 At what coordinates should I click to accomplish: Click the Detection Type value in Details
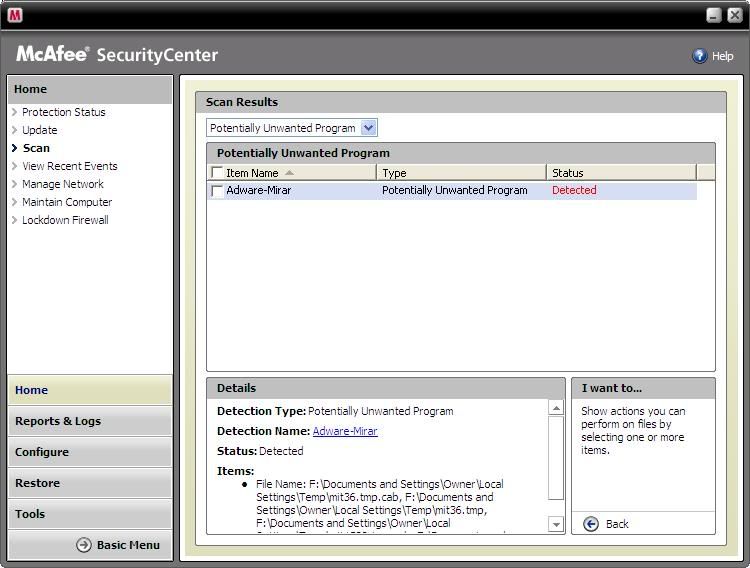point(381,411)
